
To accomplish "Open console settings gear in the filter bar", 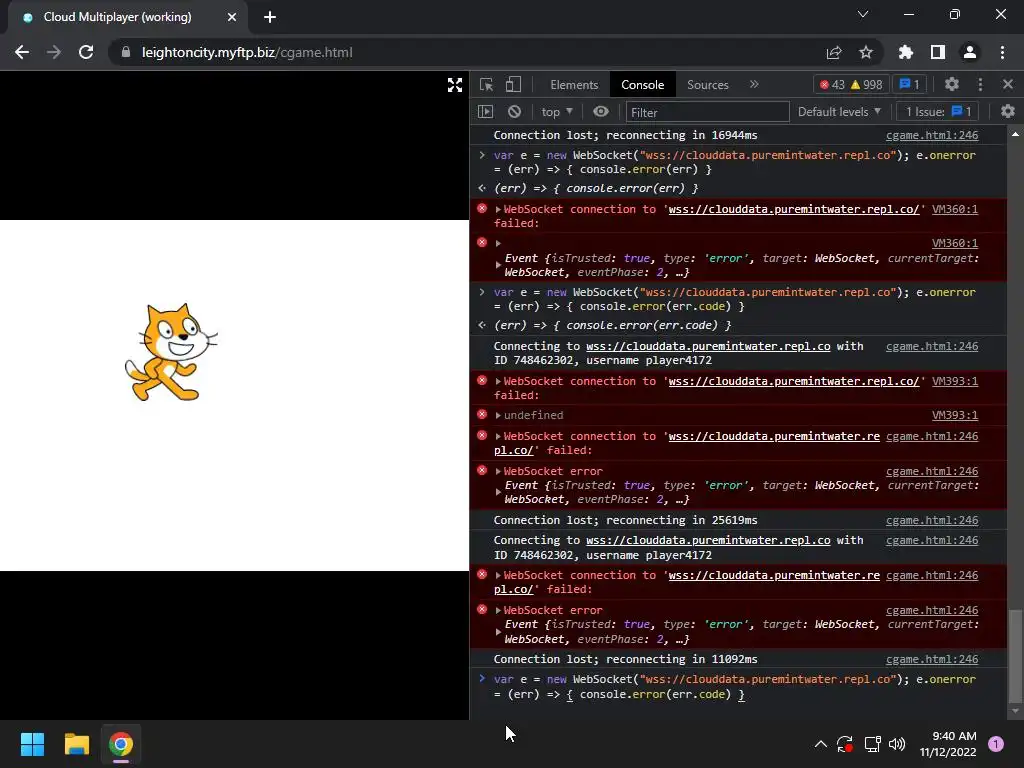I will pos(1008,112).
